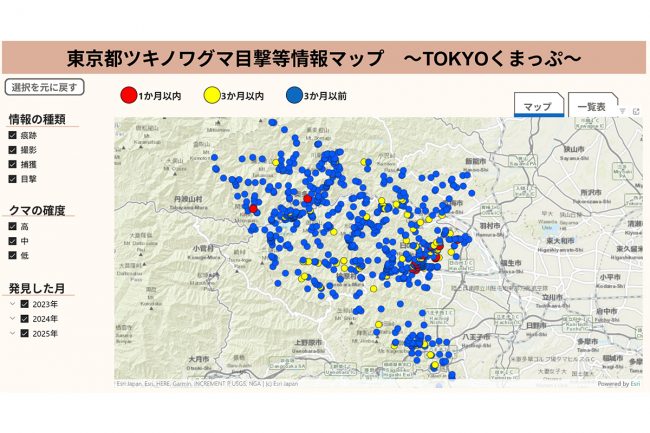The image size is (650, 433).
Task: Switch to the マップ tab
Action: coord(538,107)
